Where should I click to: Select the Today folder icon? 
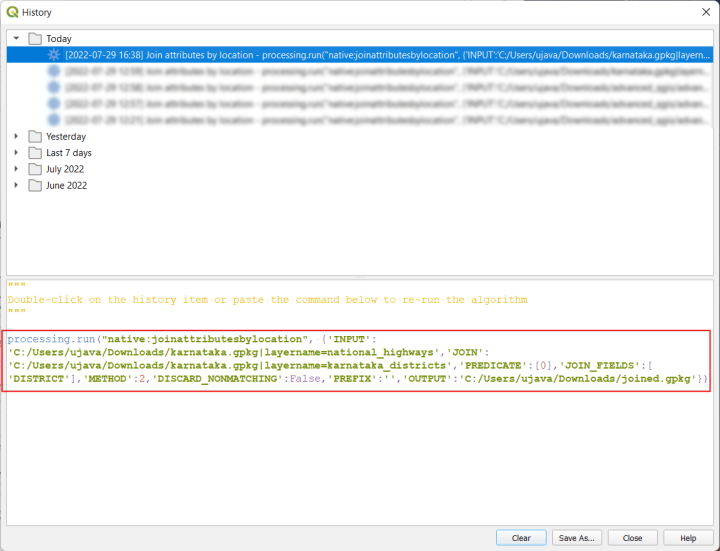tap(35, 39)
